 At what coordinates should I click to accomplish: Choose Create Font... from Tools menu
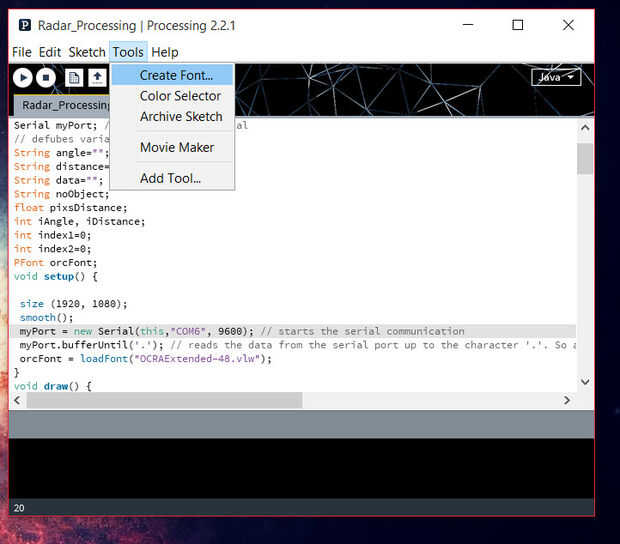coord(172,75)
